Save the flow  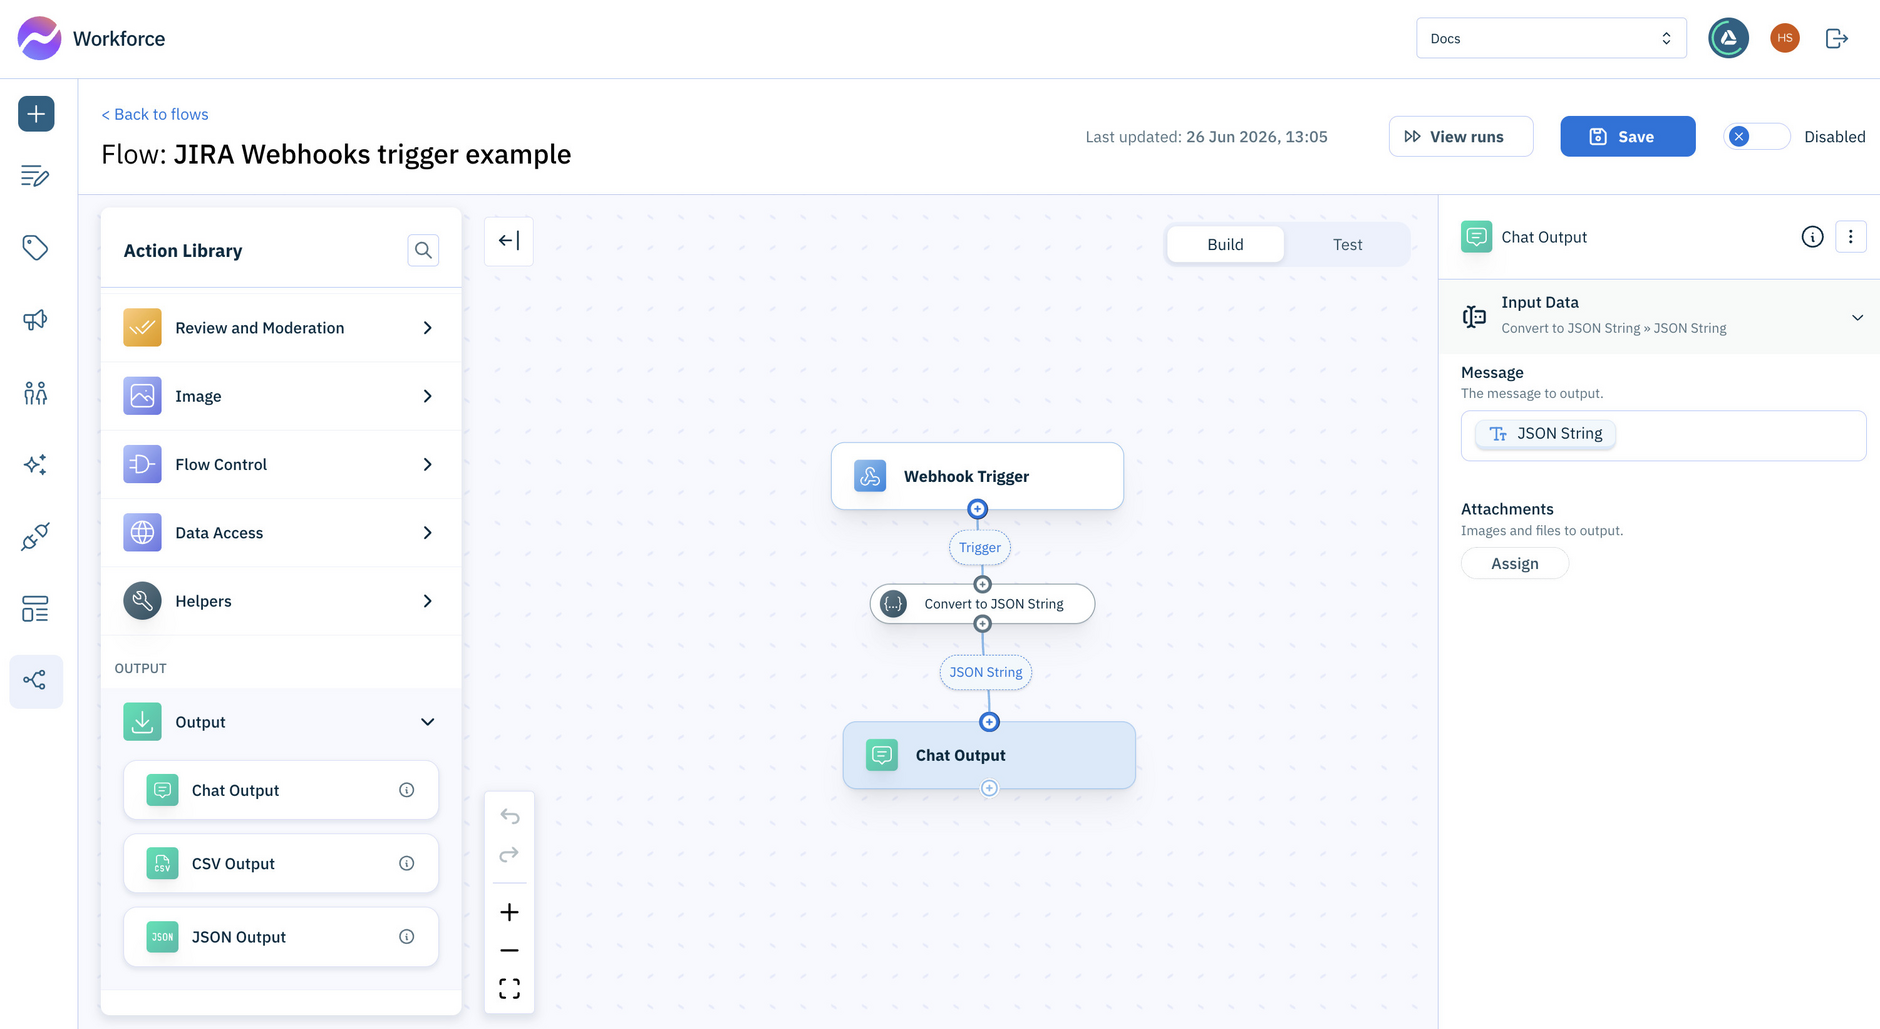point(1627,137)
